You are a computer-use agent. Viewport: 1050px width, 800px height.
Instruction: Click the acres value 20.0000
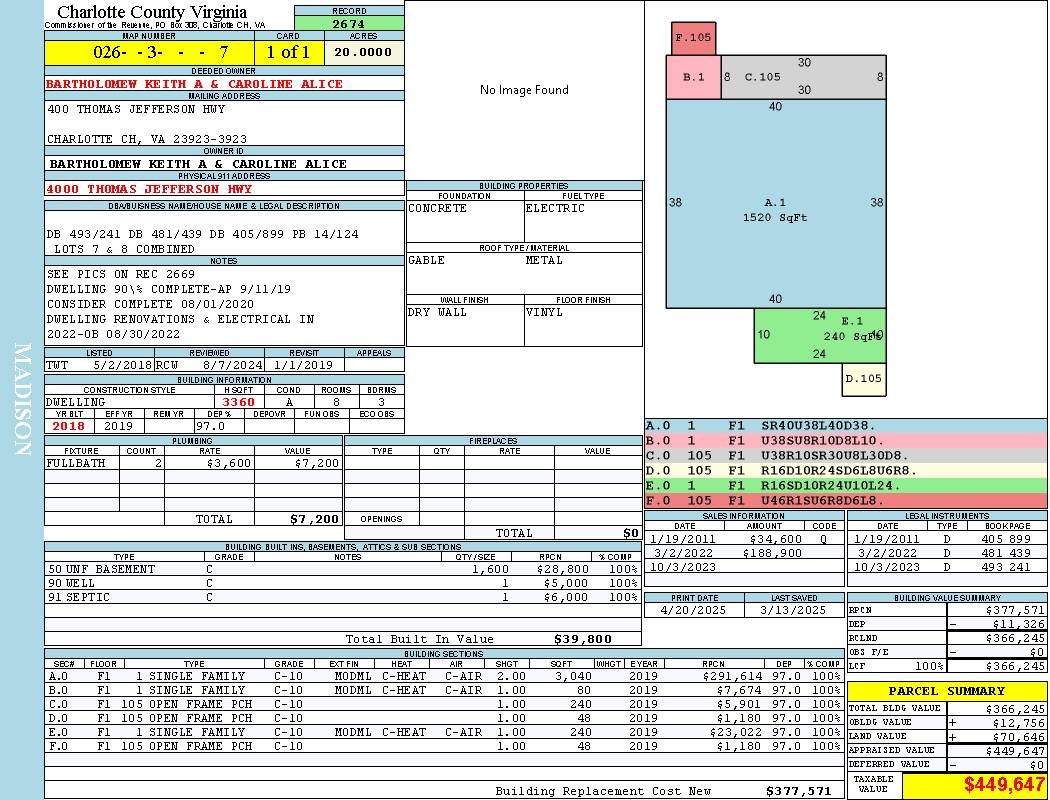[x=364, y=52]
